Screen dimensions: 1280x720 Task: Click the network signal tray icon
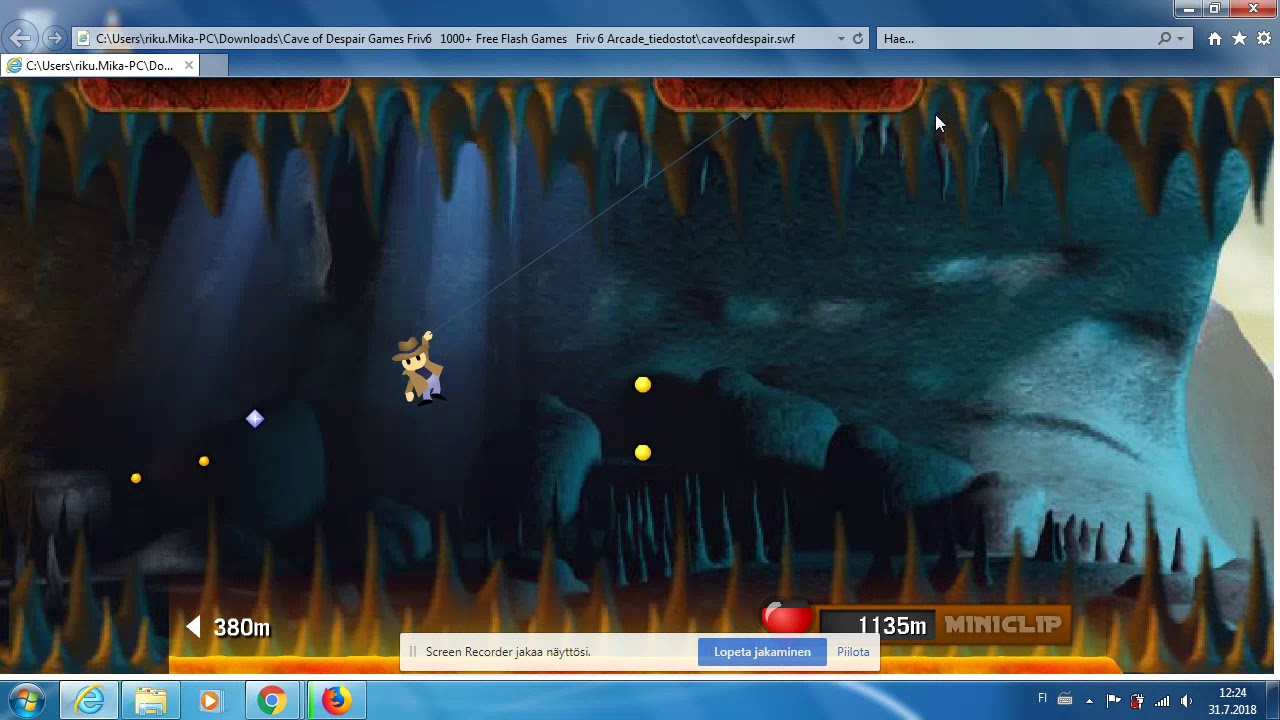click(x=1162, y=701)
